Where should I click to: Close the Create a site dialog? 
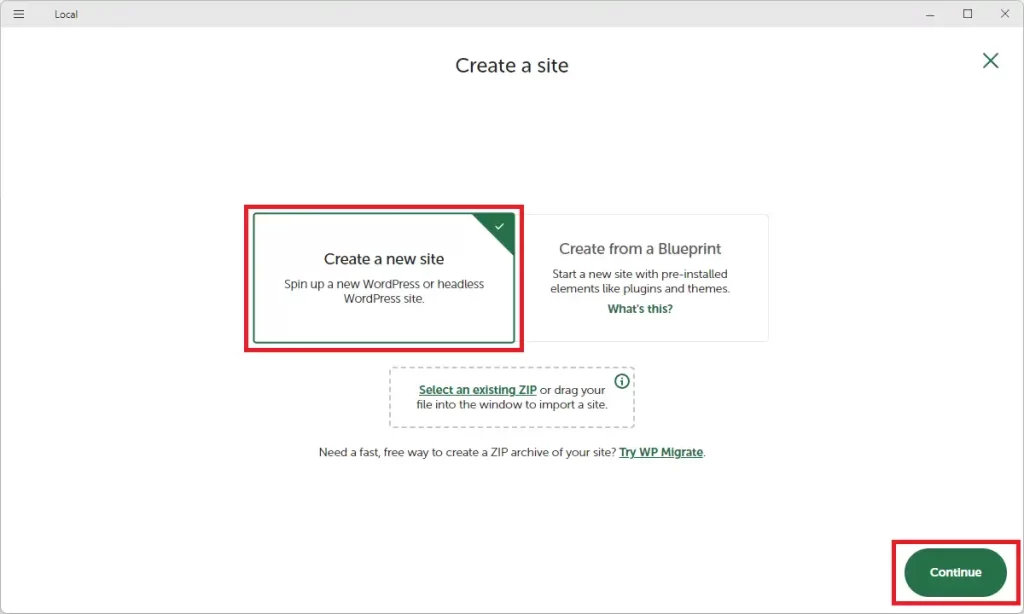[x=990, y=61]
